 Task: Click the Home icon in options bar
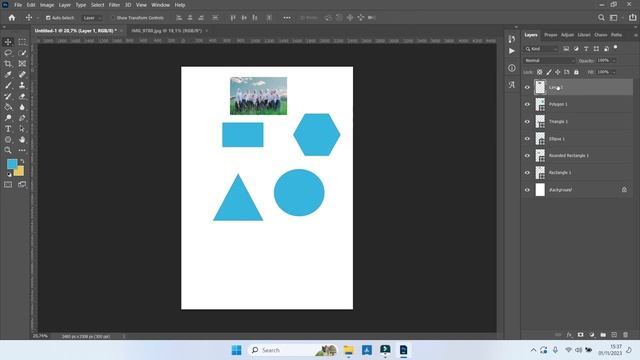click(12, 18)
